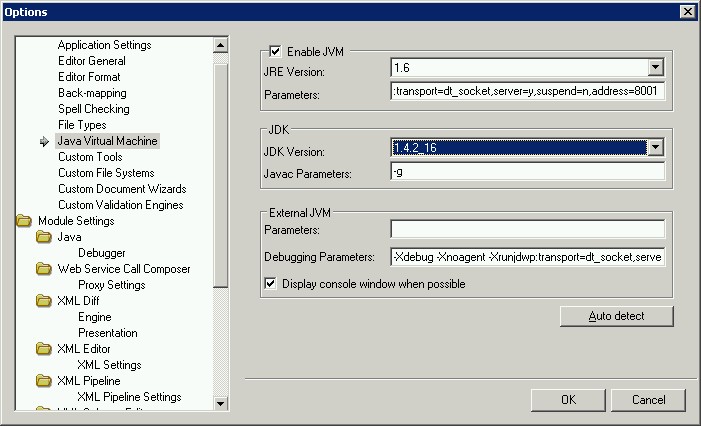The height and width of the screenshot is (426, 701).
Task: Uncheck Display console window when possible
Action: click(270, 284)
